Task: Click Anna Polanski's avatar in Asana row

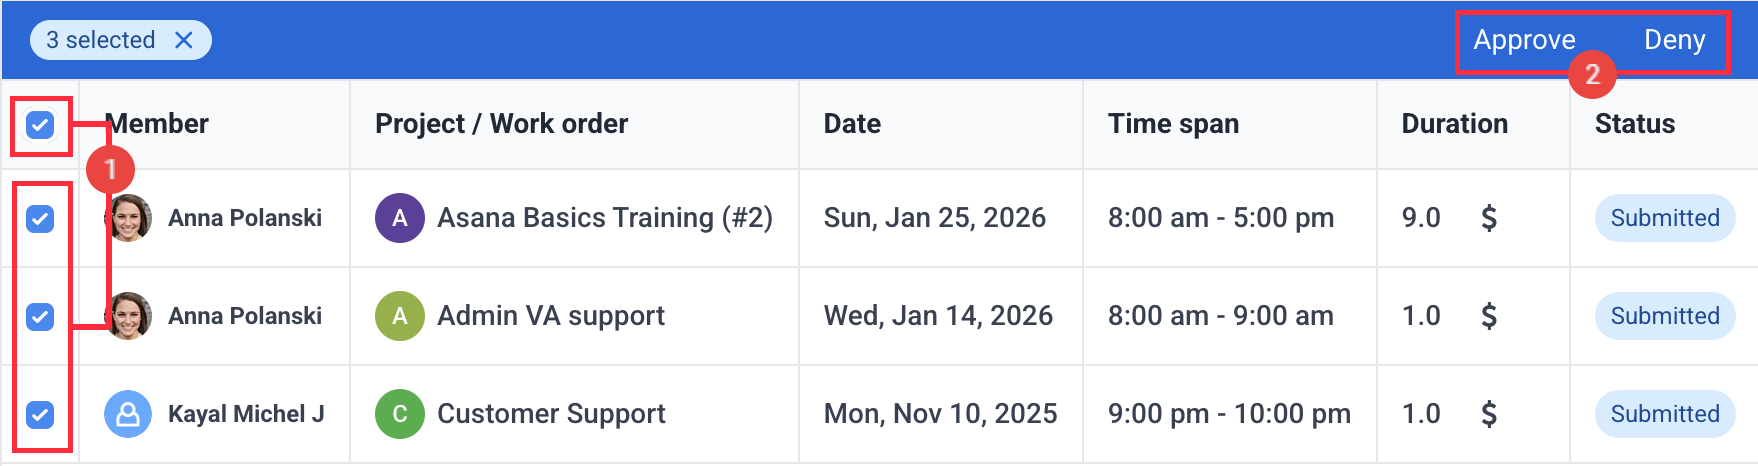Action: coord(130,218)
